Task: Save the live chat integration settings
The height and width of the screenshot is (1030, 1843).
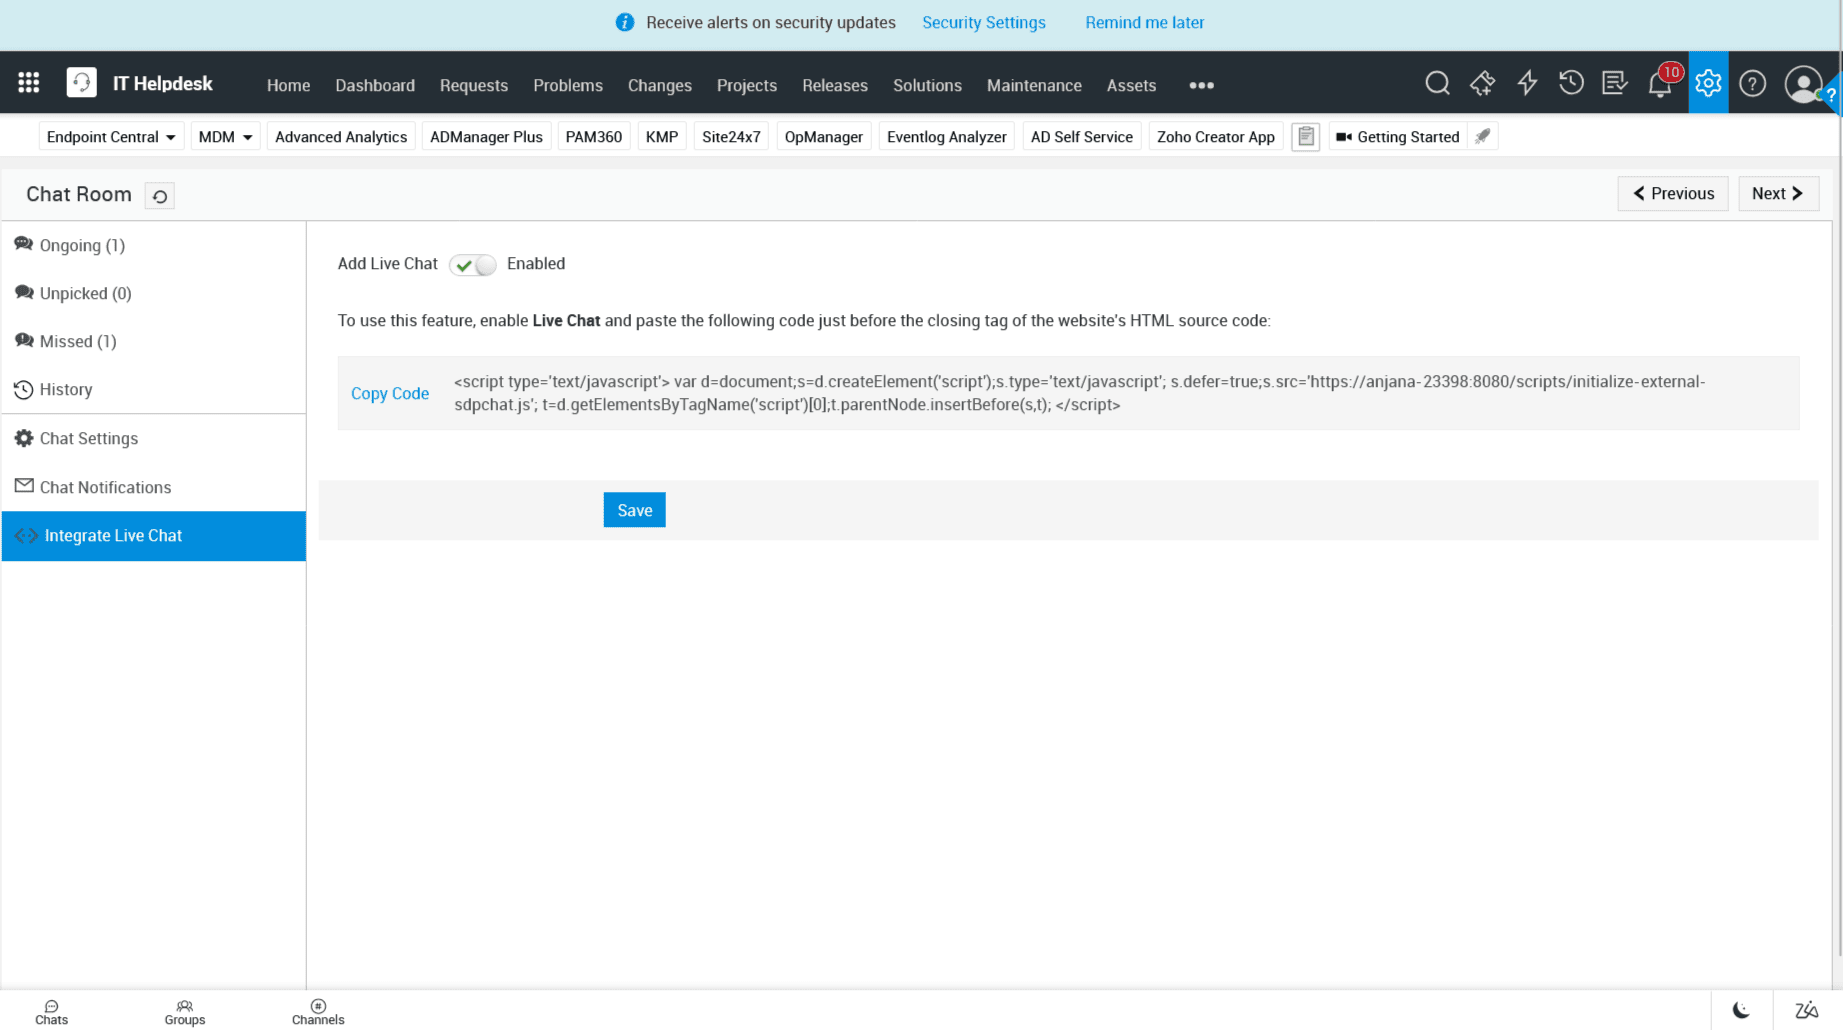Action: 633,510
